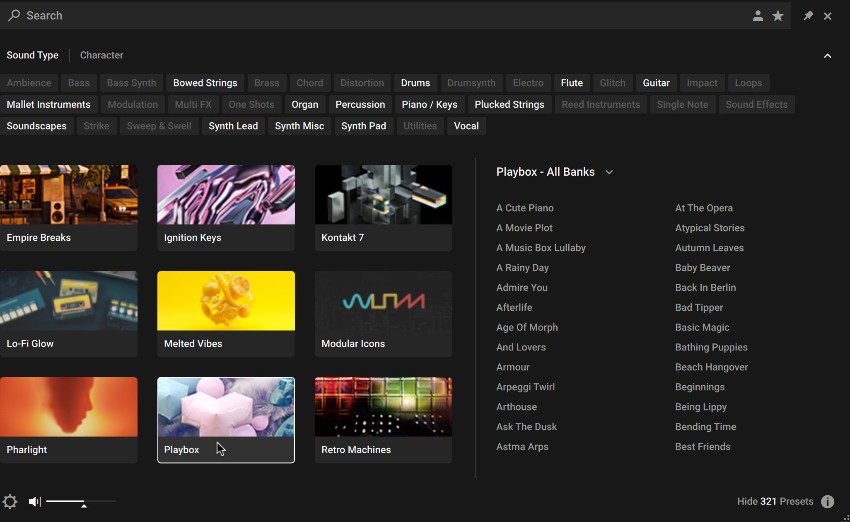Select the Synth Pad tag
The height and width of the screenshot is (522, 850).
[x=363, y=126]
